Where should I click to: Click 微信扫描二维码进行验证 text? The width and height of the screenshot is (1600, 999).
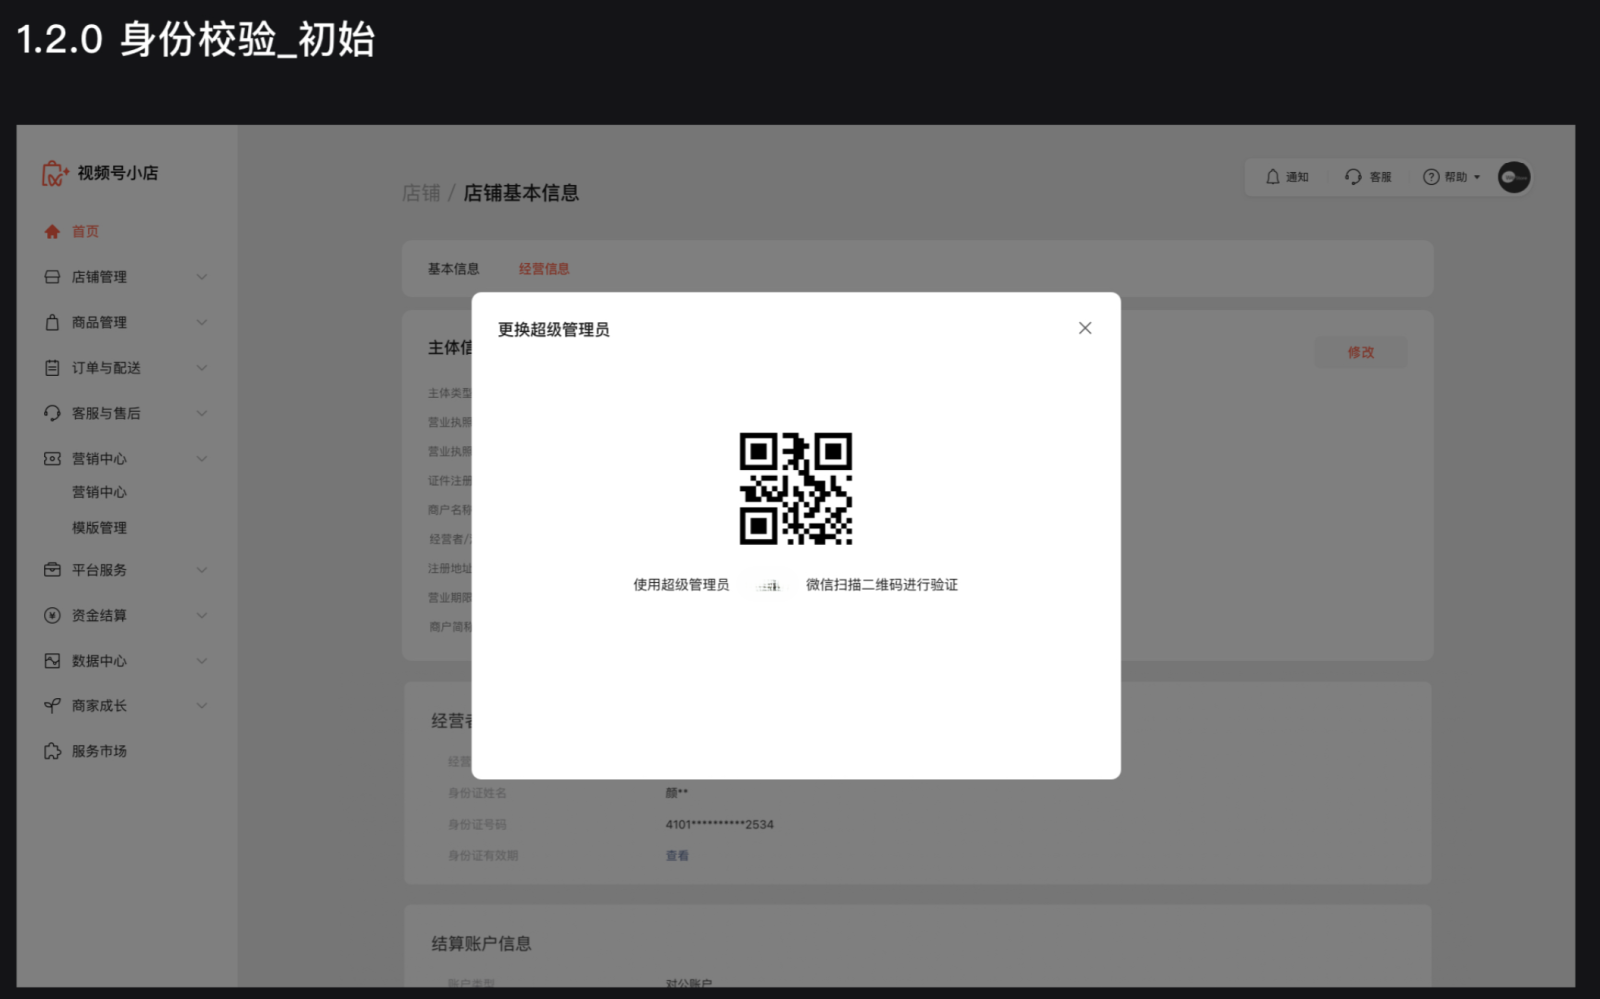(882, 585)
